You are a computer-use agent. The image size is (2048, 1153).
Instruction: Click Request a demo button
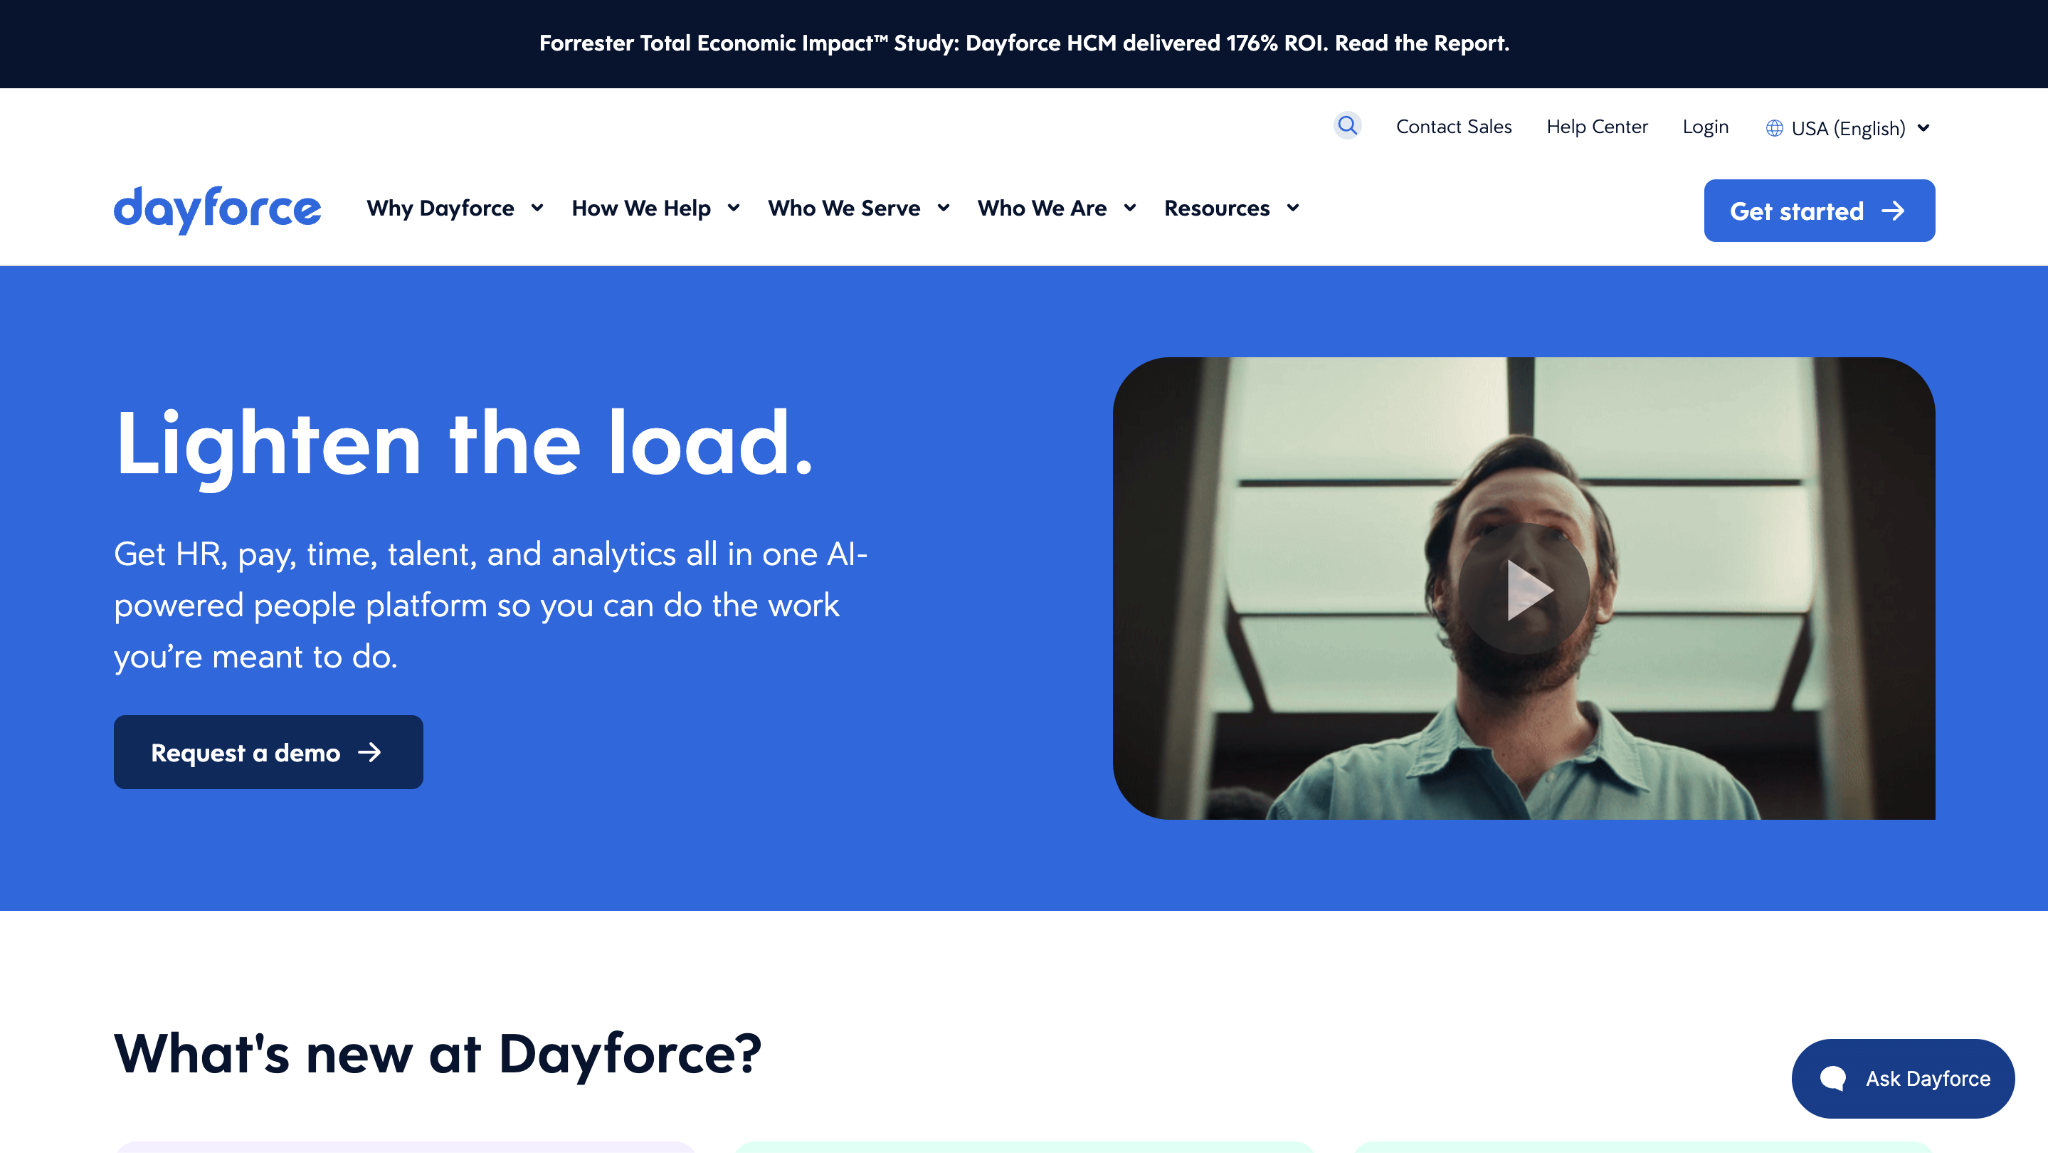(268, 752)
